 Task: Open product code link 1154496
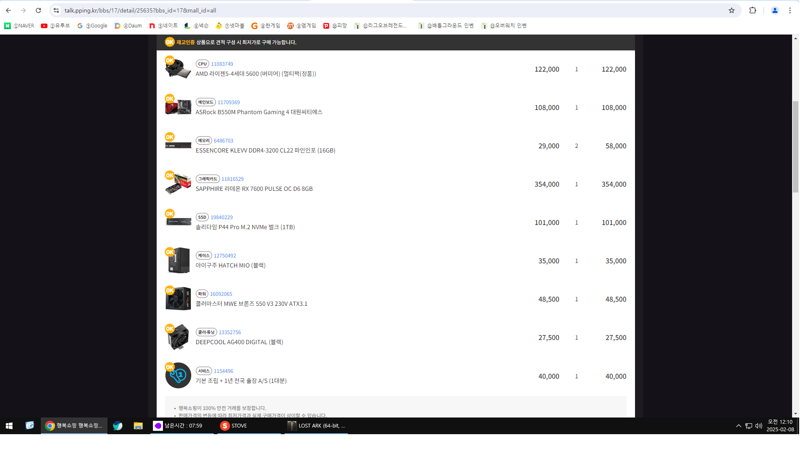pyautogui.click(x=223, y=371)
